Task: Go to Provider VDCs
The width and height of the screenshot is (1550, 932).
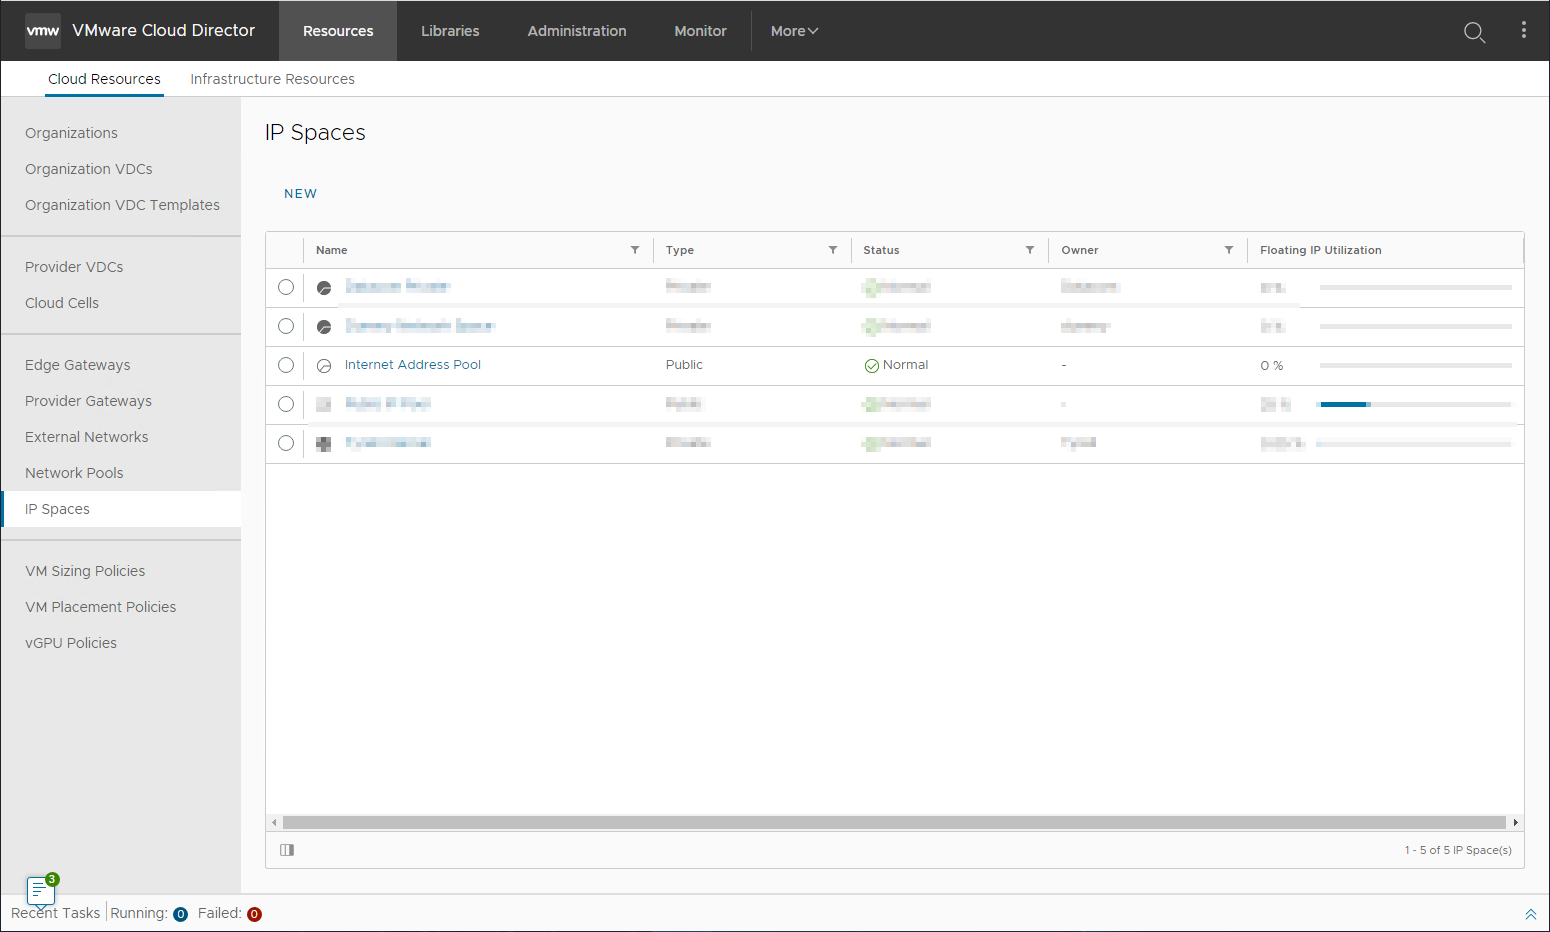Action: [74, 267]
